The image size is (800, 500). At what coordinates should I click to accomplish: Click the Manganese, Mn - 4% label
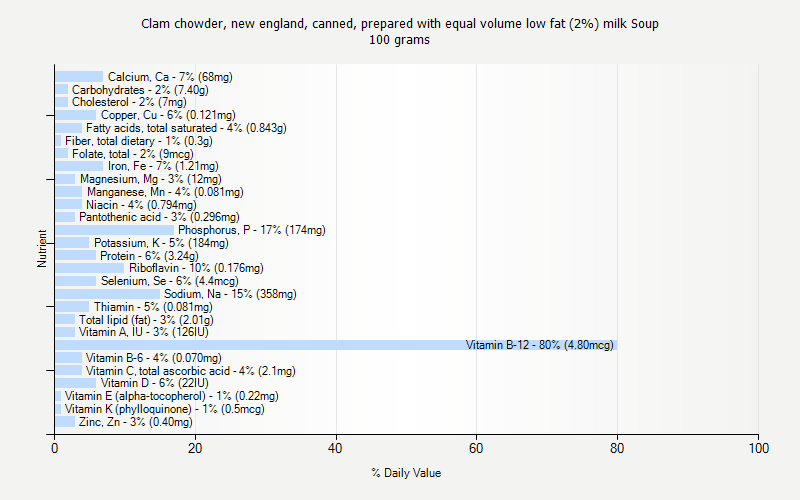[x=165, y=192]
